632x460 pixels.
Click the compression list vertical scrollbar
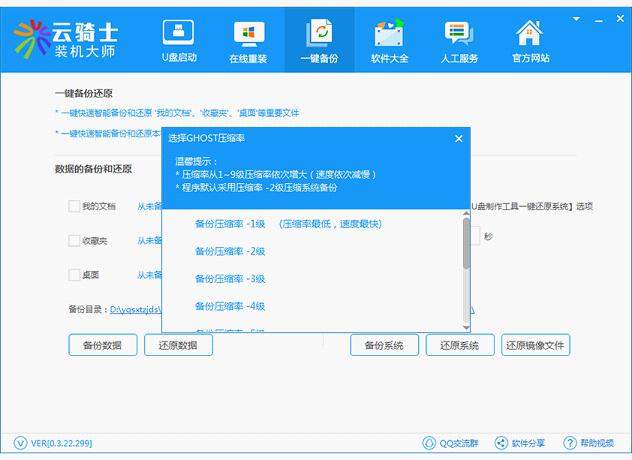point(466,245)
